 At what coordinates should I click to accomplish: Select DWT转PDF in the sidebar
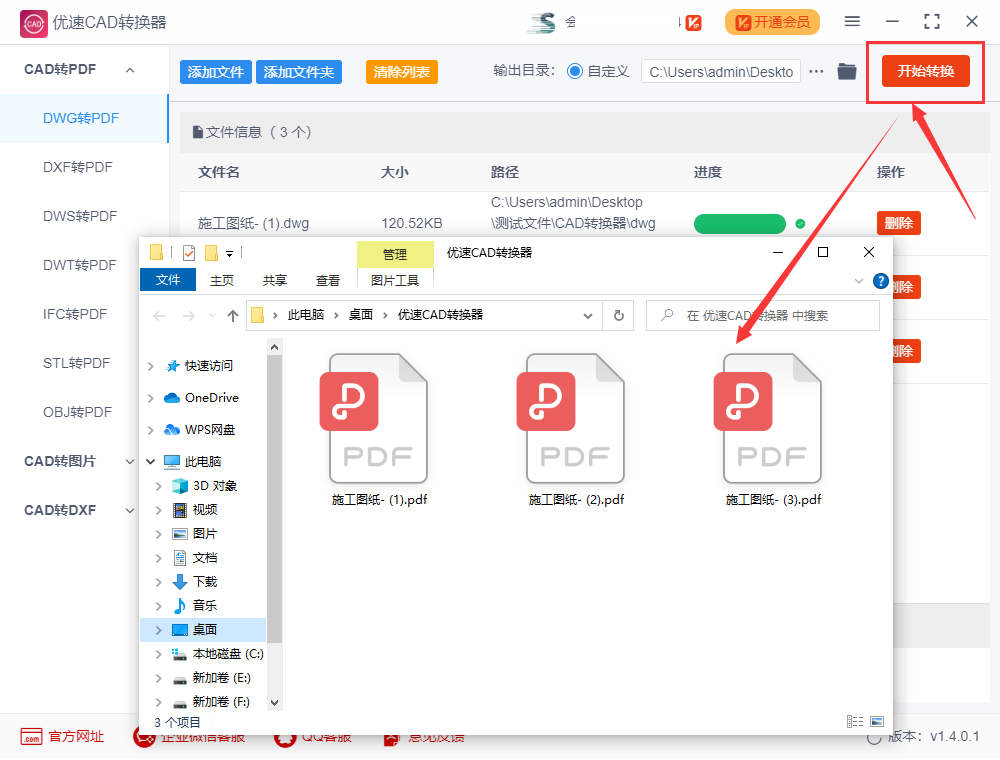tap(80, 265)
